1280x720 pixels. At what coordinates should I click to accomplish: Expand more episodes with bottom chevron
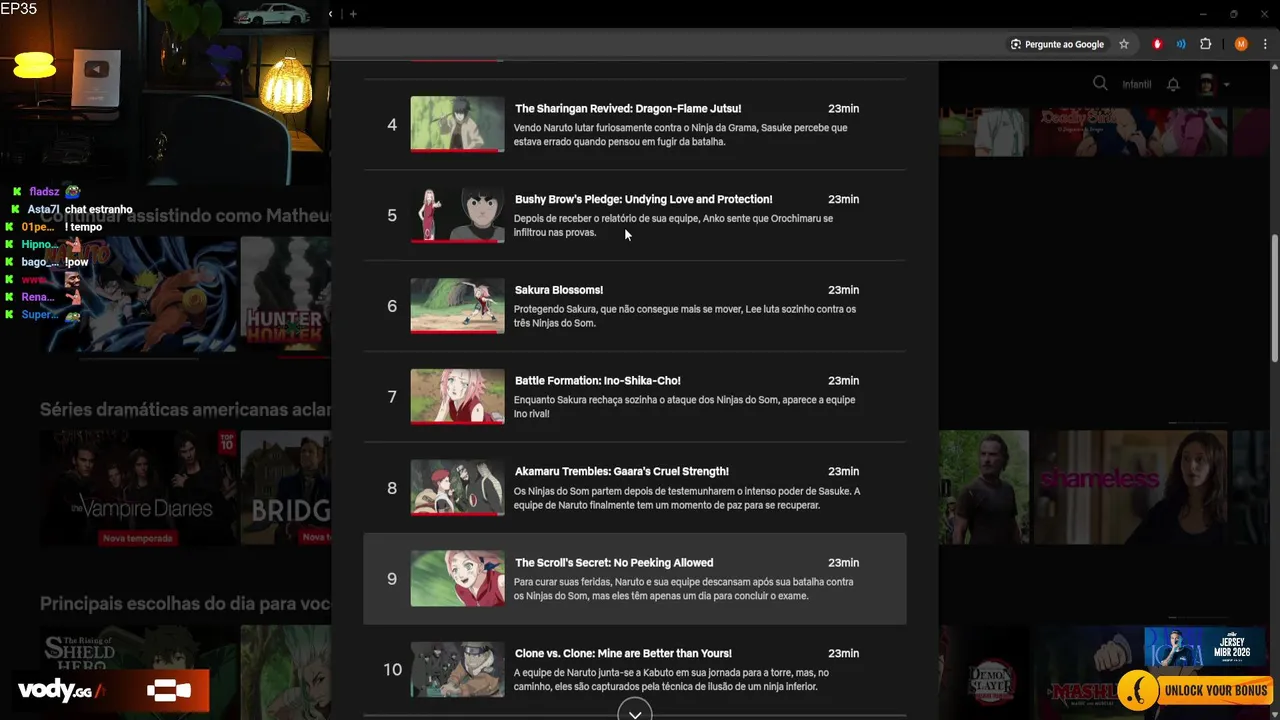634,712
